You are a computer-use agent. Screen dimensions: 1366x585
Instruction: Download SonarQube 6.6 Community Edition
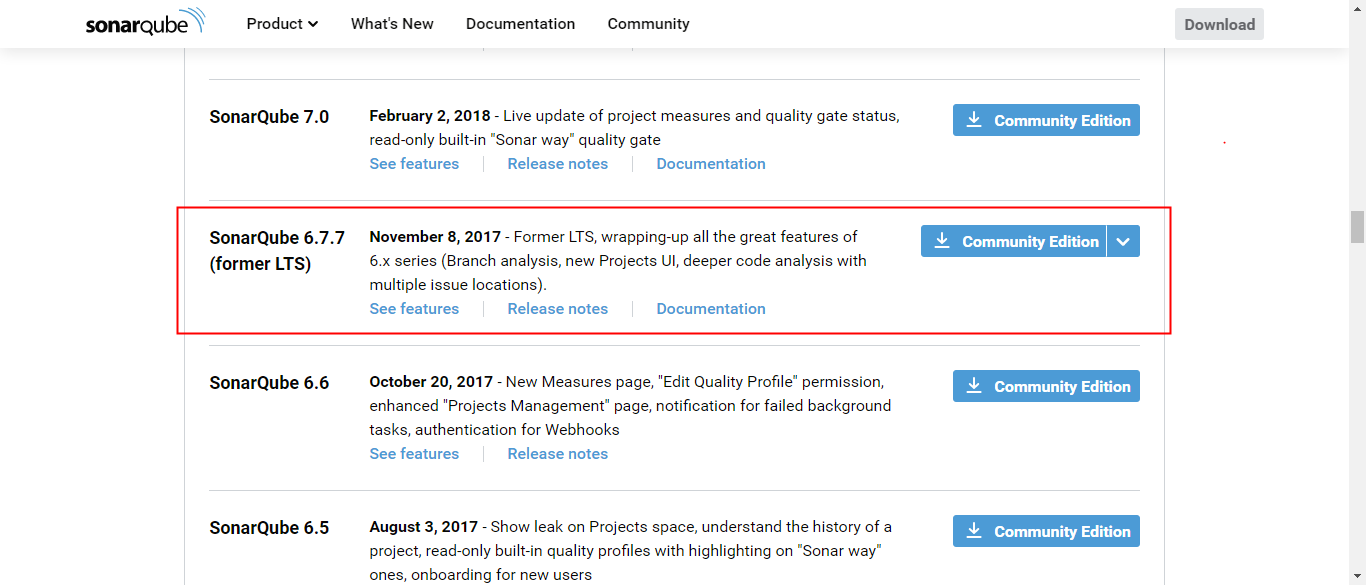[x=1061, y=387]
